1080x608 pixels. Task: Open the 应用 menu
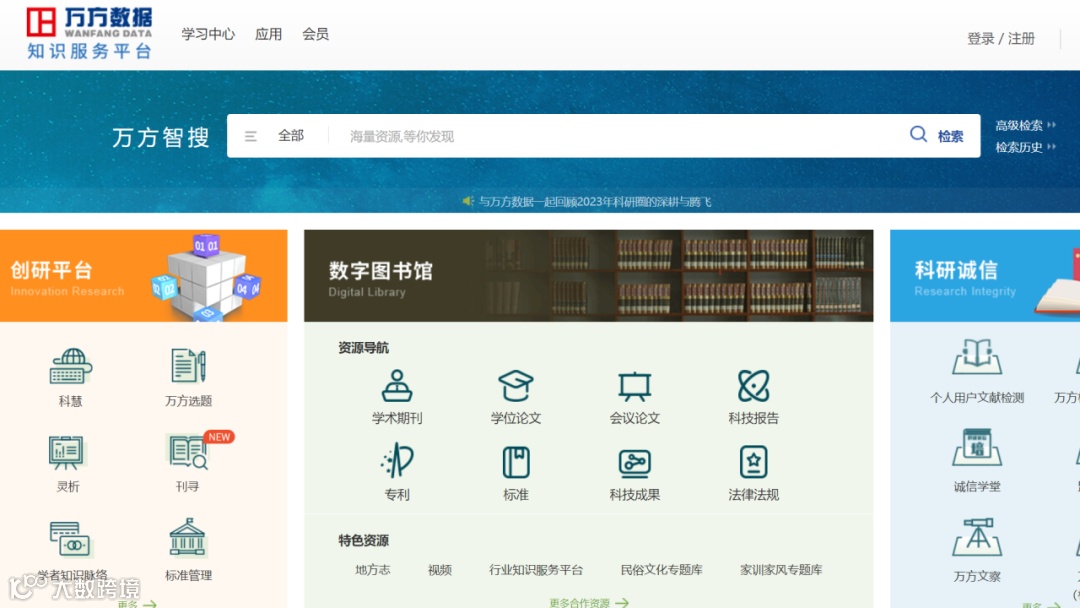(x=268, y=34)
